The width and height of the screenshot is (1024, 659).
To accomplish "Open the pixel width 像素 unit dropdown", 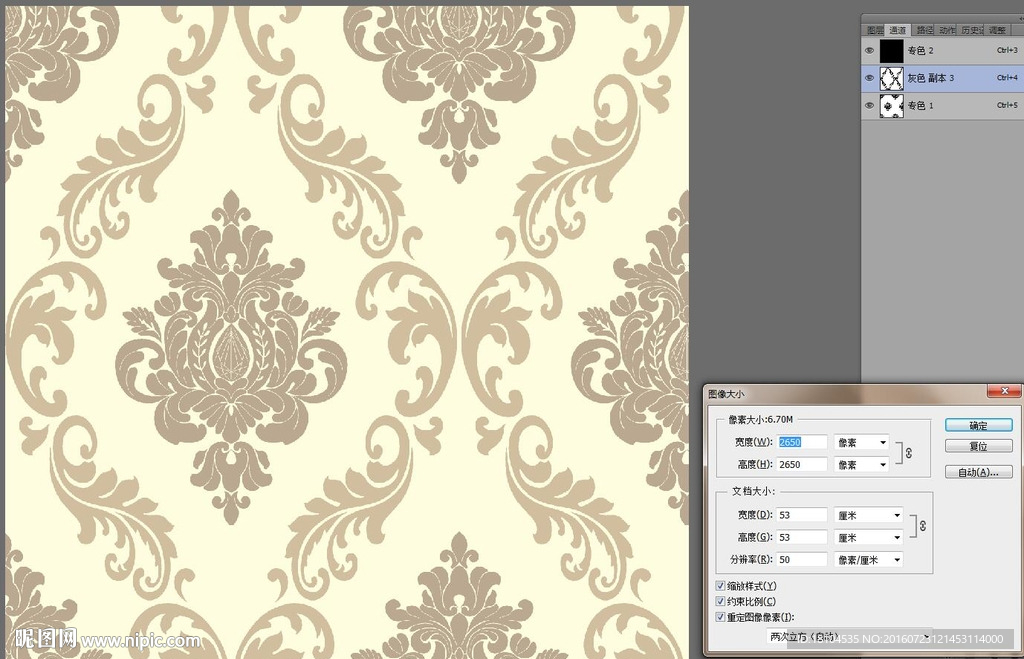I will click(861, 442).
